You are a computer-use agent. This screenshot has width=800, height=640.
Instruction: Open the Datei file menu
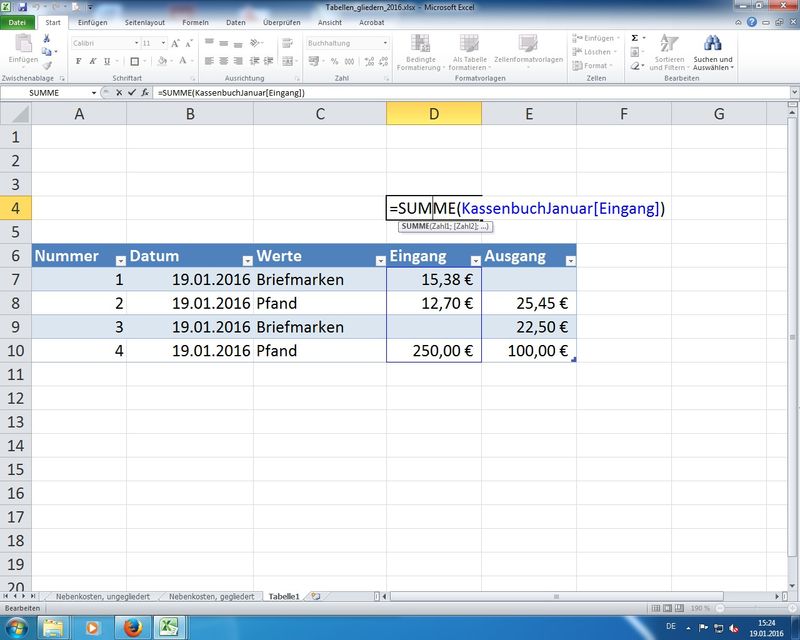pos(18,22)
